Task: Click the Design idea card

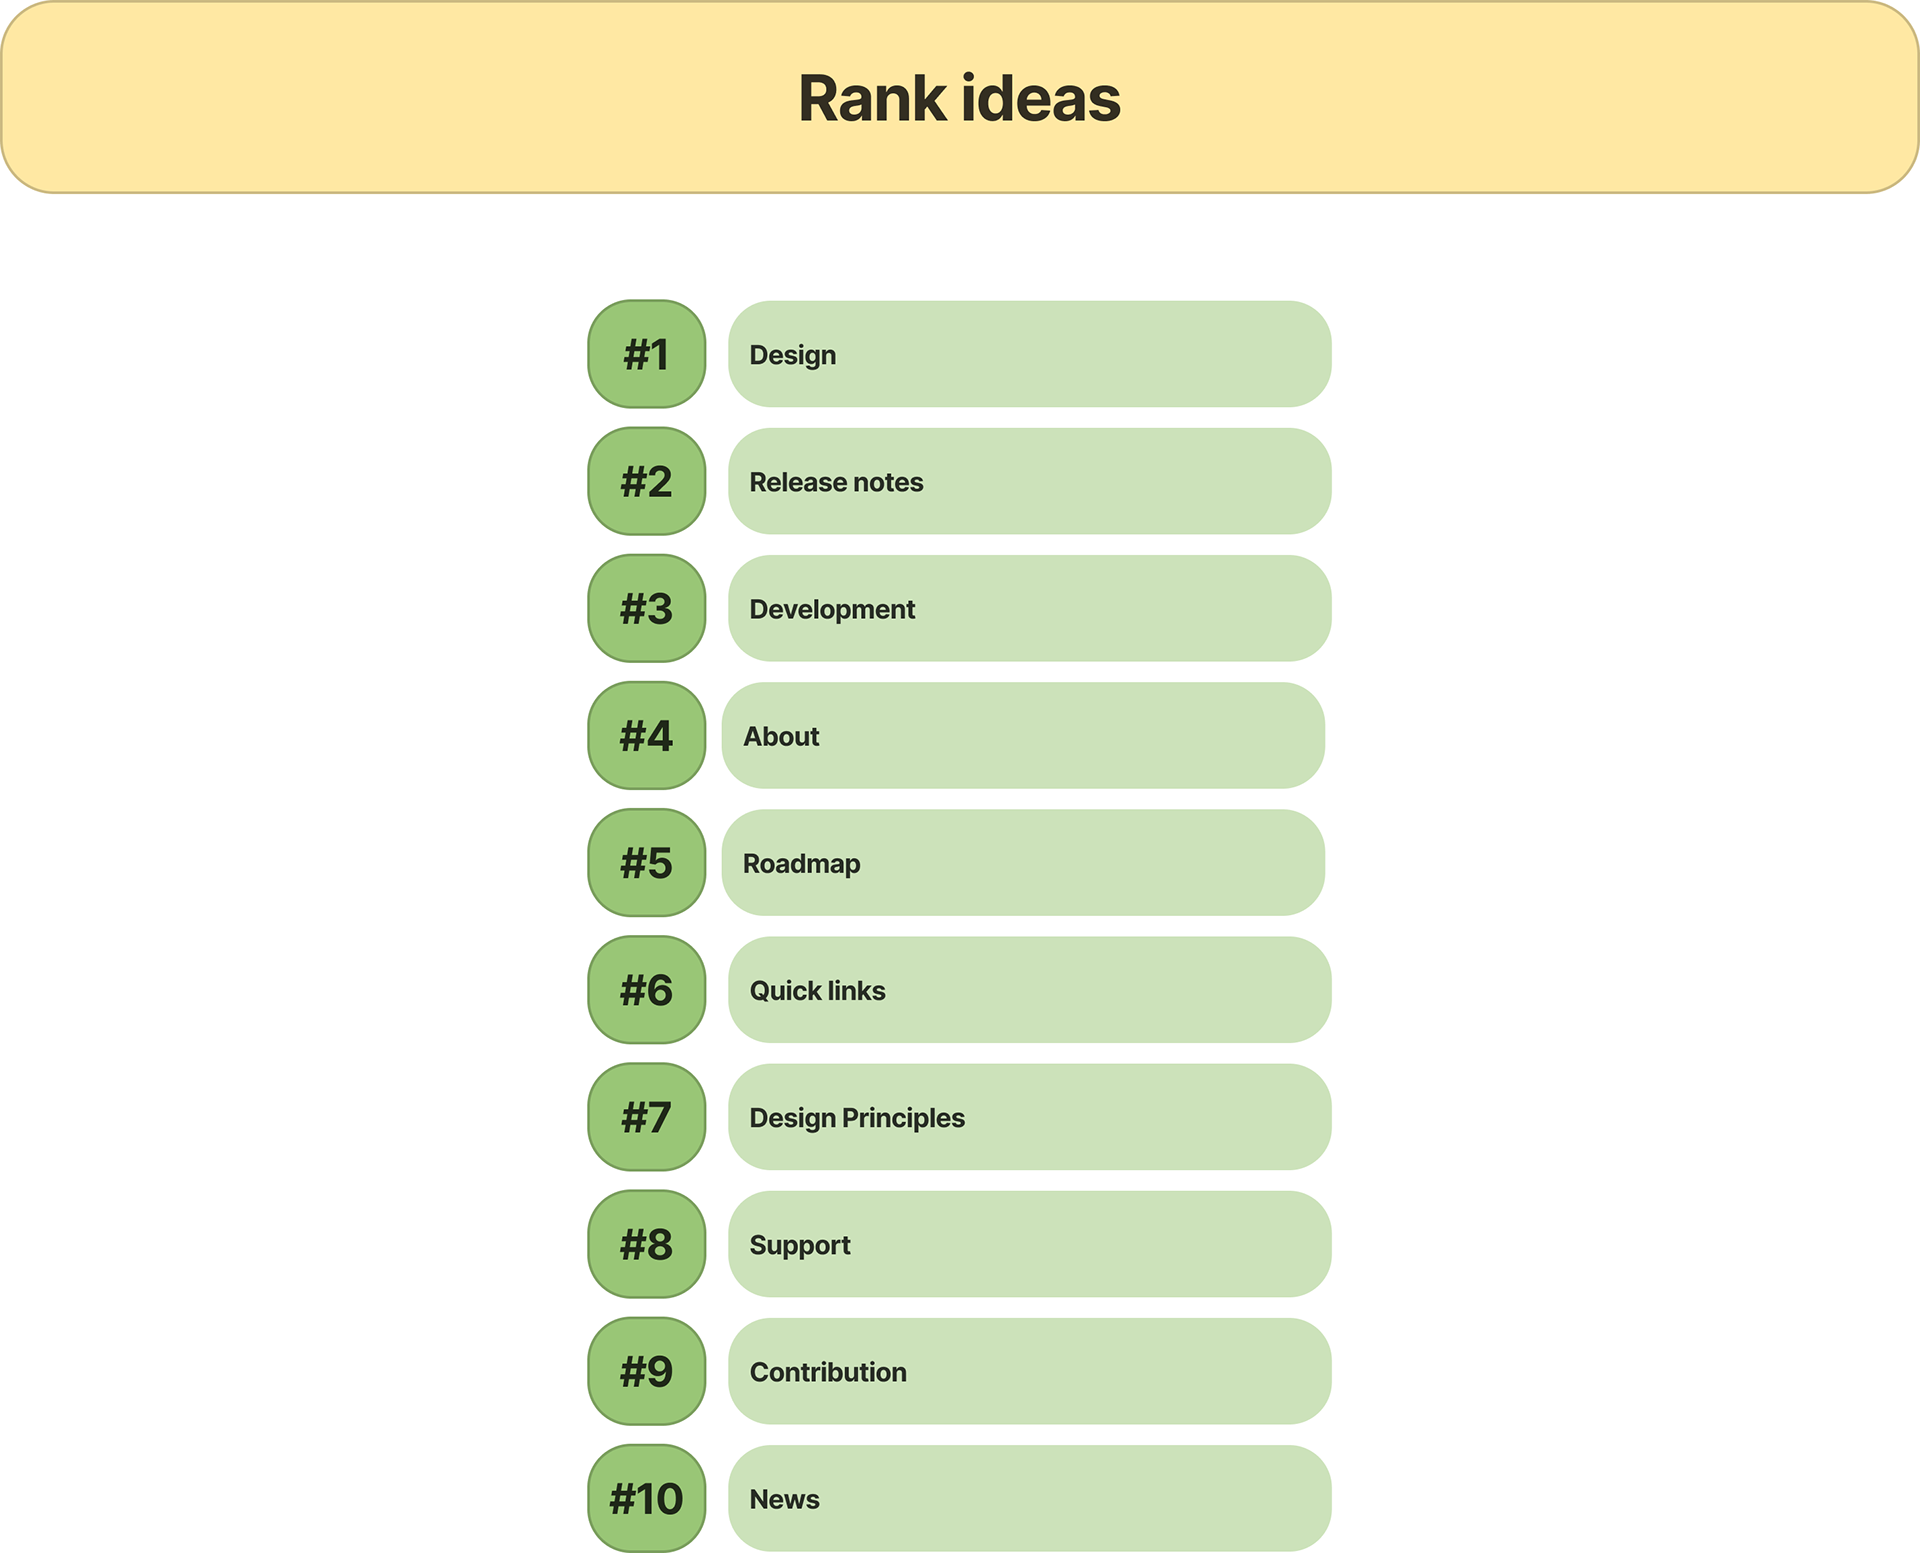Action: [x=1029, y=354]
